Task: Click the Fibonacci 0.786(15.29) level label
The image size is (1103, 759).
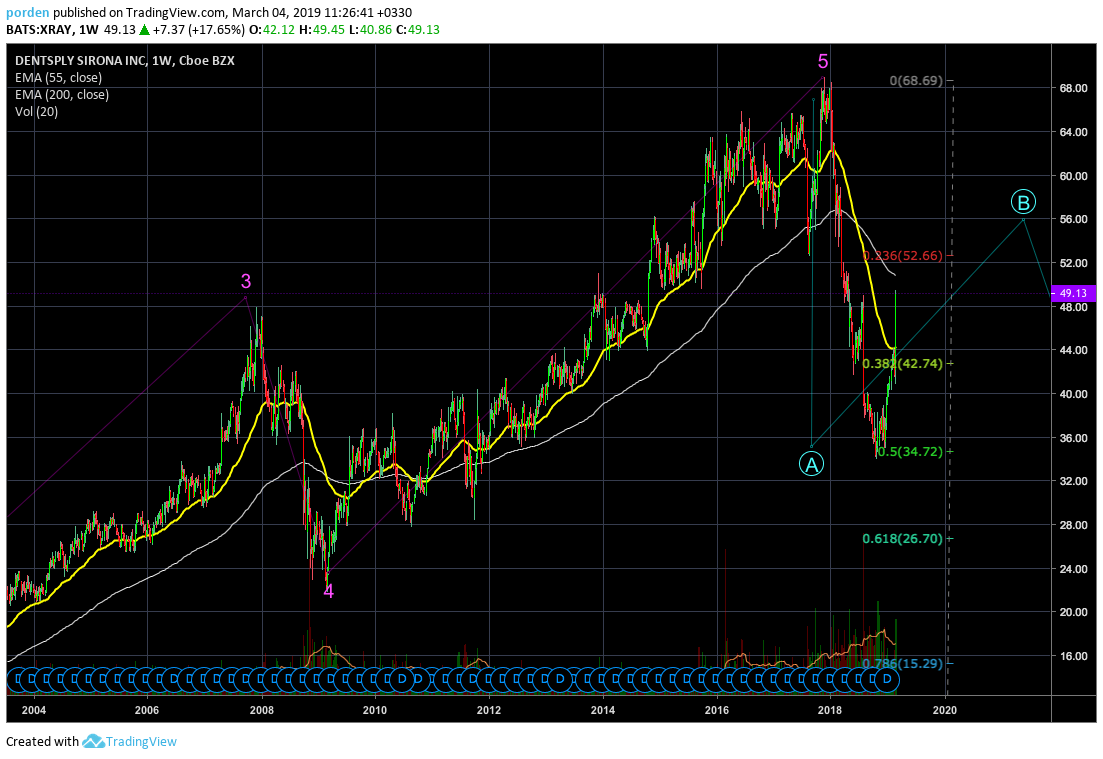Action: point(903,663)
